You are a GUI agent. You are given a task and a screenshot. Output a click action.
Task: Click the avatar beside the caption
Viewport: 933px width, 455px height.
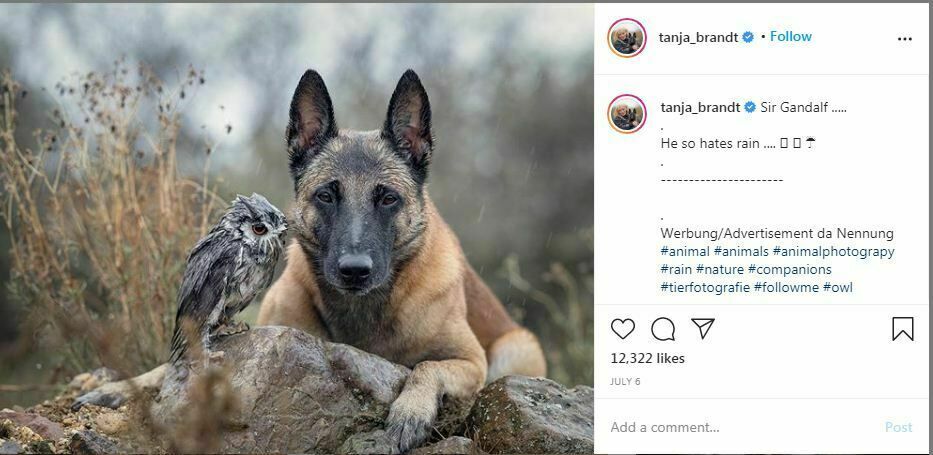coord(627,114)
